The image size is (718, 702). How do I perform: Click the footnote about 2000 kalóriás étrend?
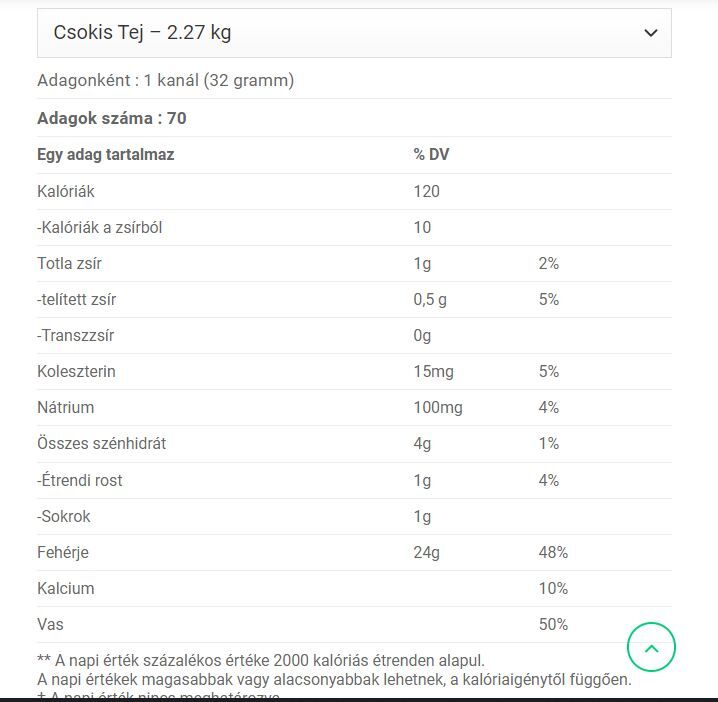pos(261,661)
